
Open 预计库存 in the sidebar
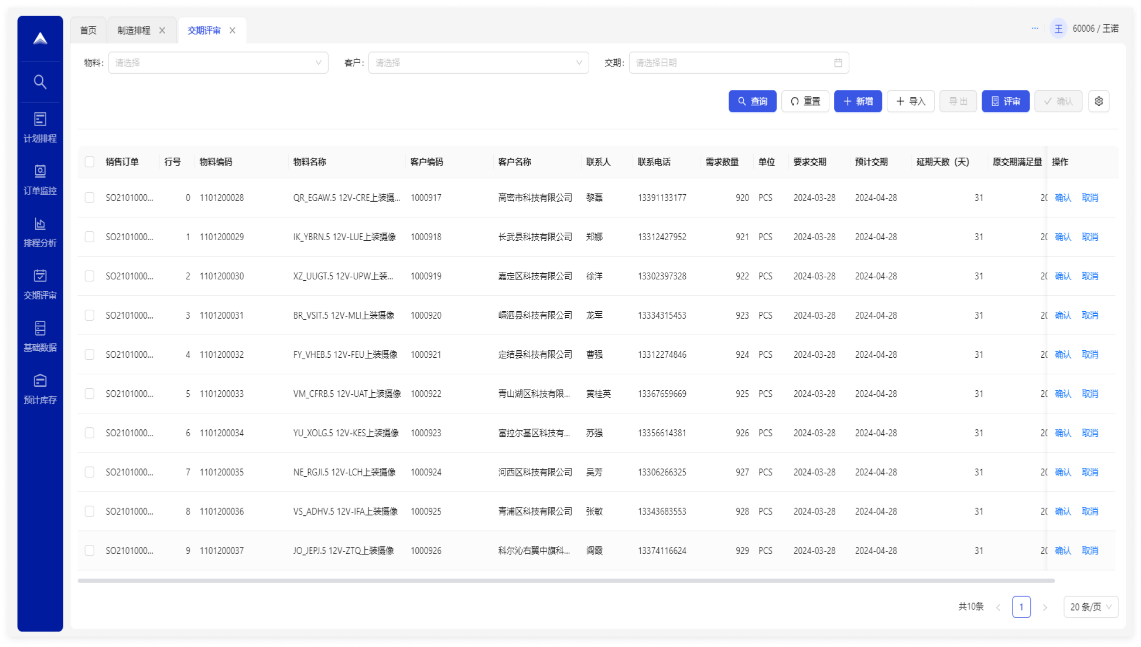click(40, 389)
